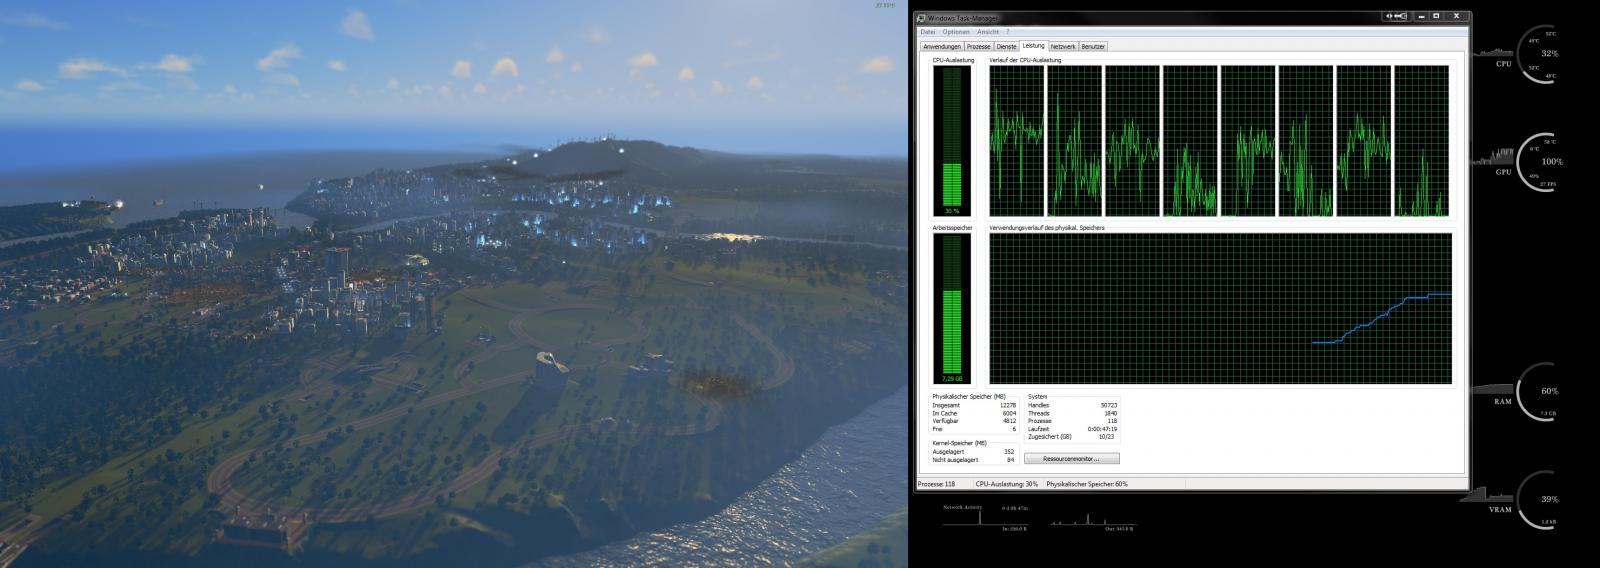Screen dimensions: 1600x568
Task: Click status bar CPU-Auslastung: 30% entry
Action: (x=1007, y=484)
